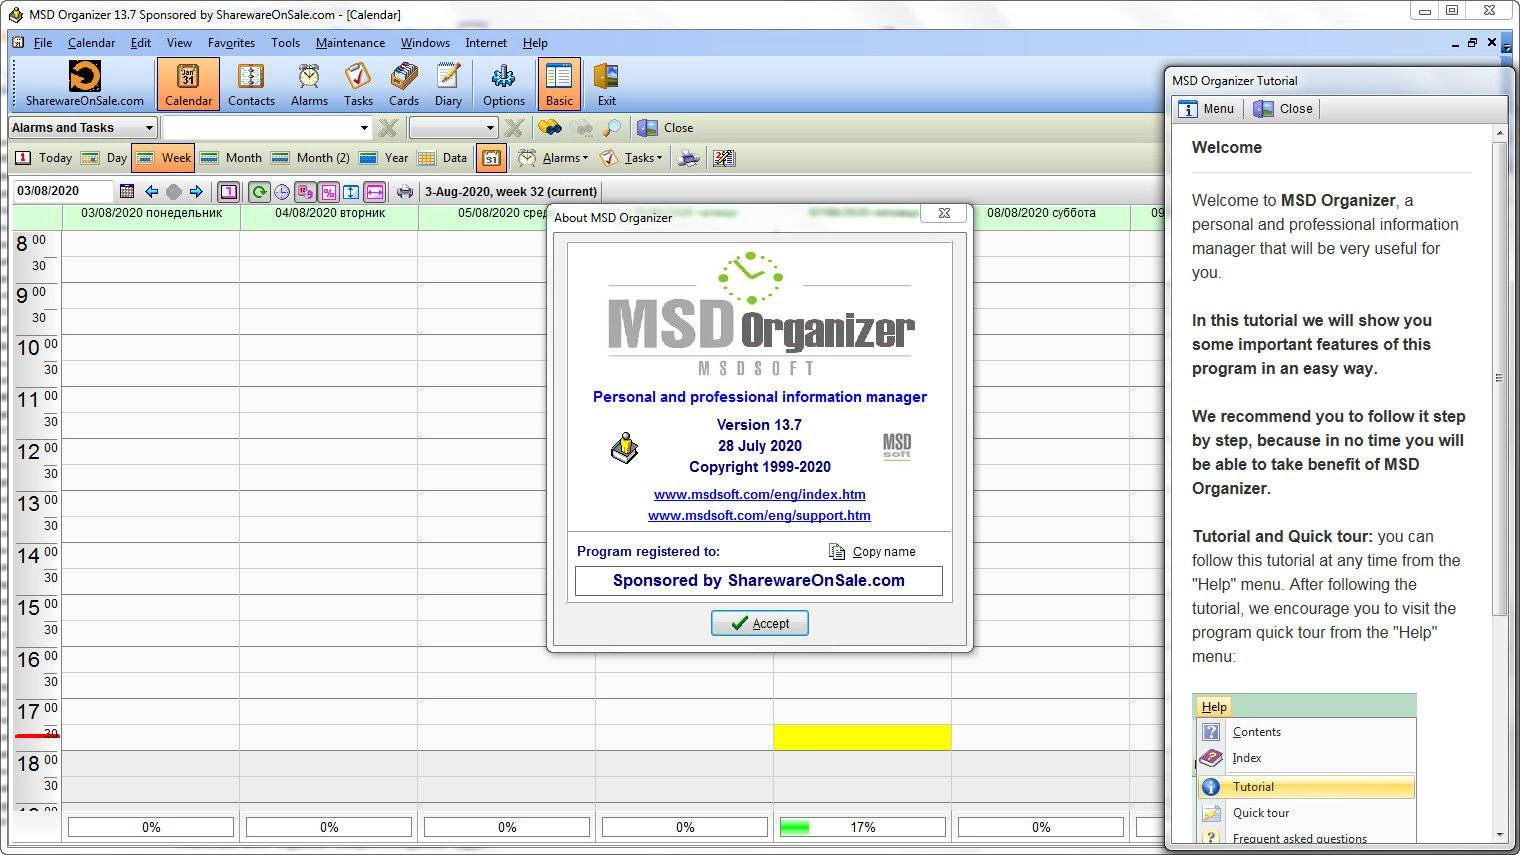The width and height of the screenshot is (1520, 855).
Task: Open the Help menu in menu bar
Action: [535, 43]
